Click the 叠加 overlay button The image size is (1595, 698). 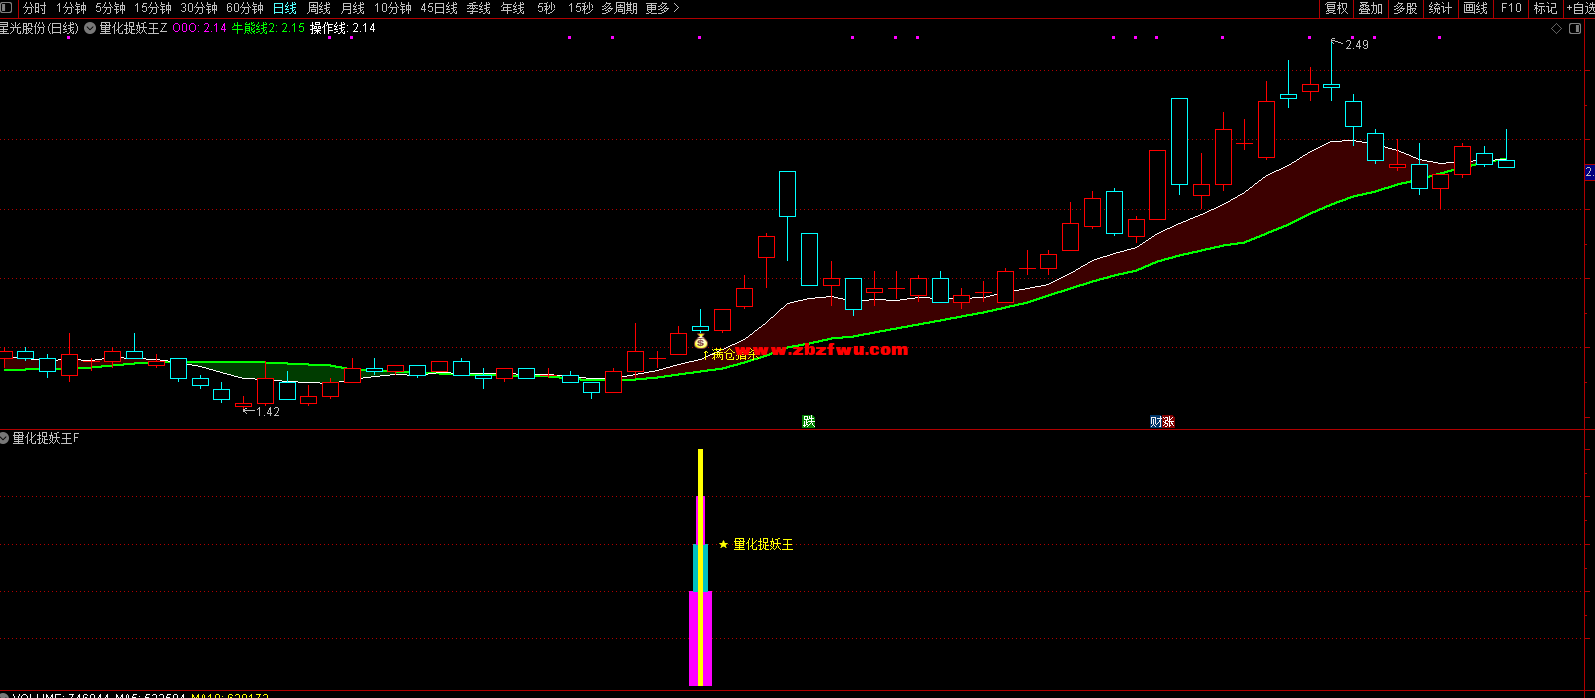tap(1370, 8)
